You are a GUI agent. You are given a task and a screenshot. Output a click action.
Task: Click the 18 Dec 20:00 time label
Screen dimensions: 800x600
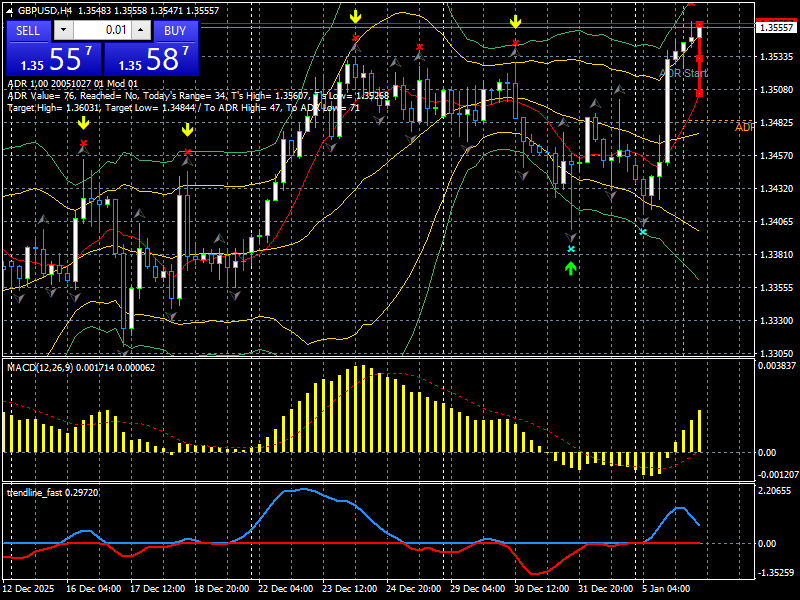(221, 588)
